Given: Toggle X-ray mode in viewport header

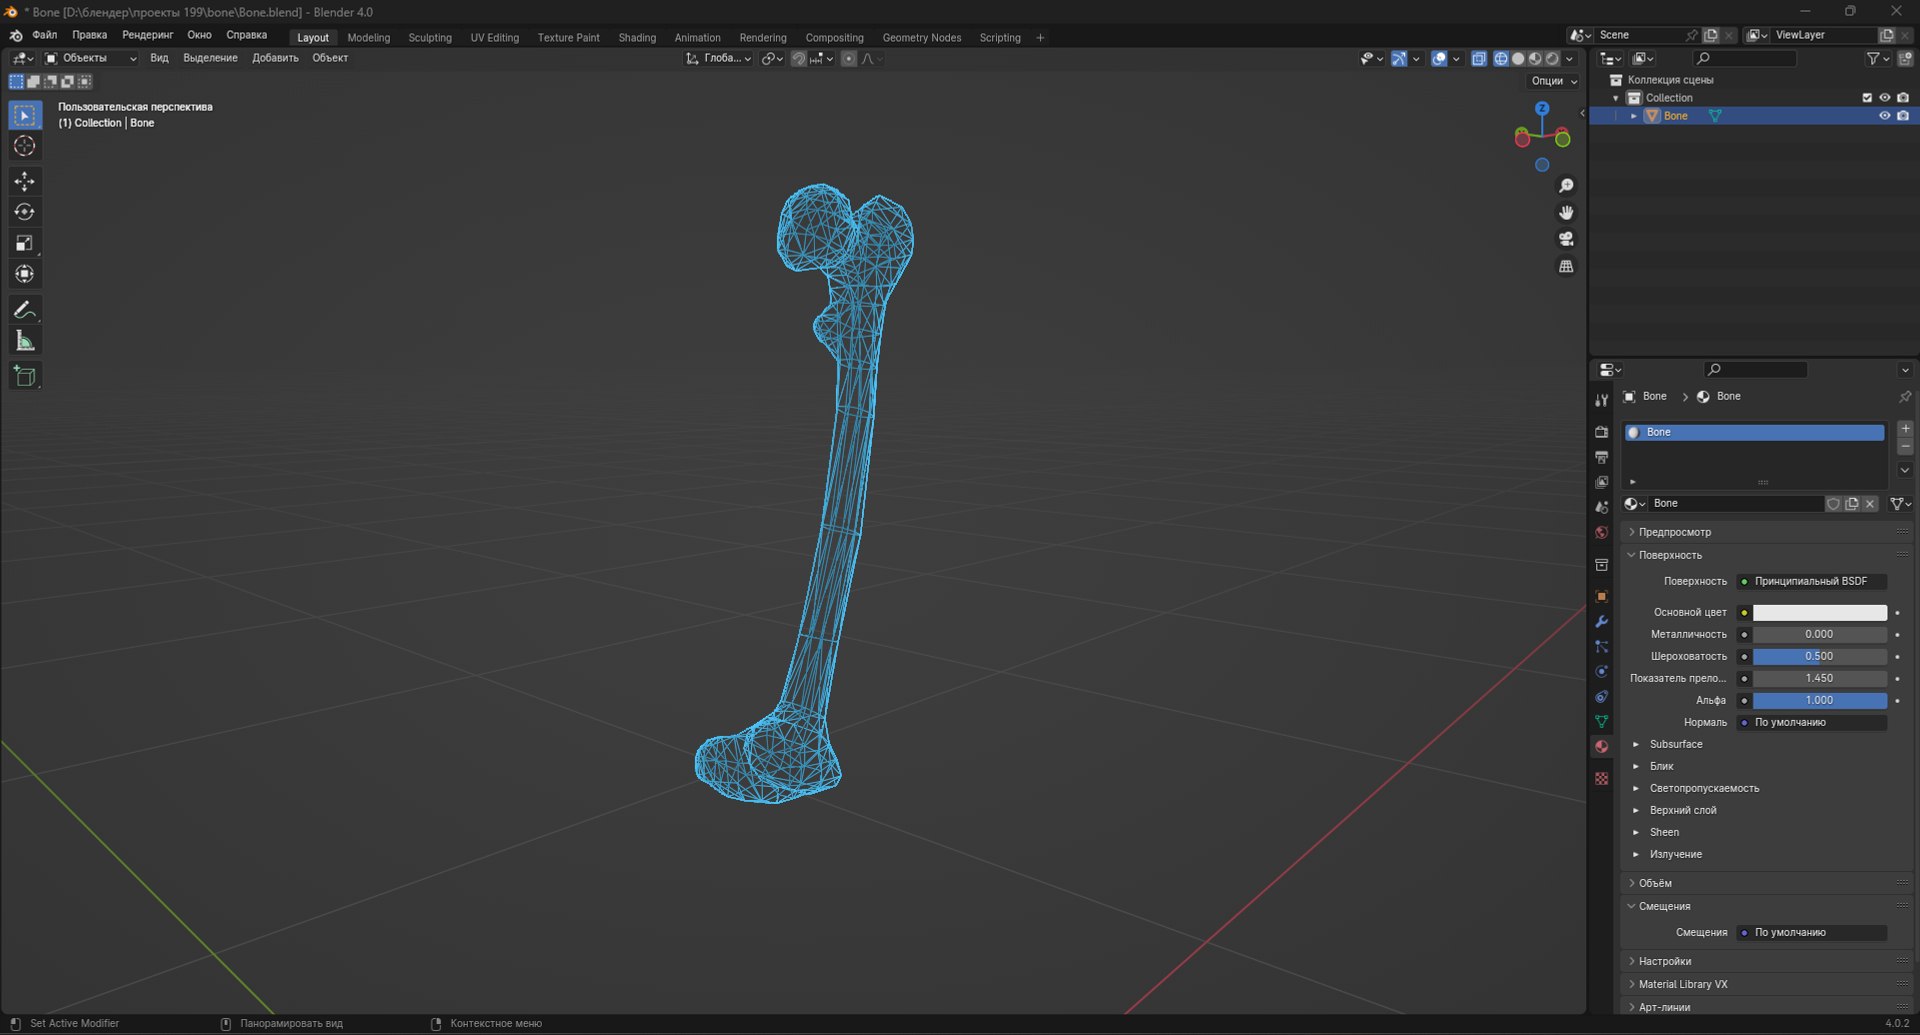Looking at the screenshot, I should coord(1479,59).
